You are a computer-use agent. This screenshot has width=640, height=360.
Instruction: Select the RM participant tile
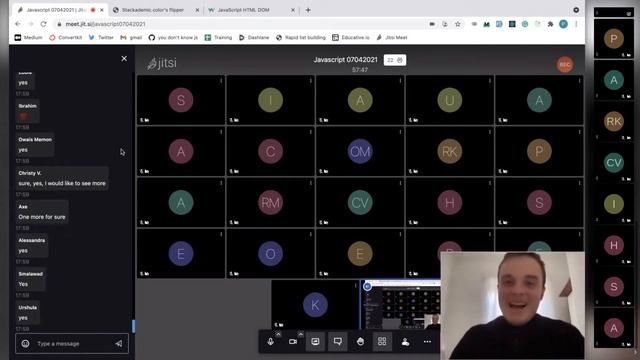click(x=270, y=202)
